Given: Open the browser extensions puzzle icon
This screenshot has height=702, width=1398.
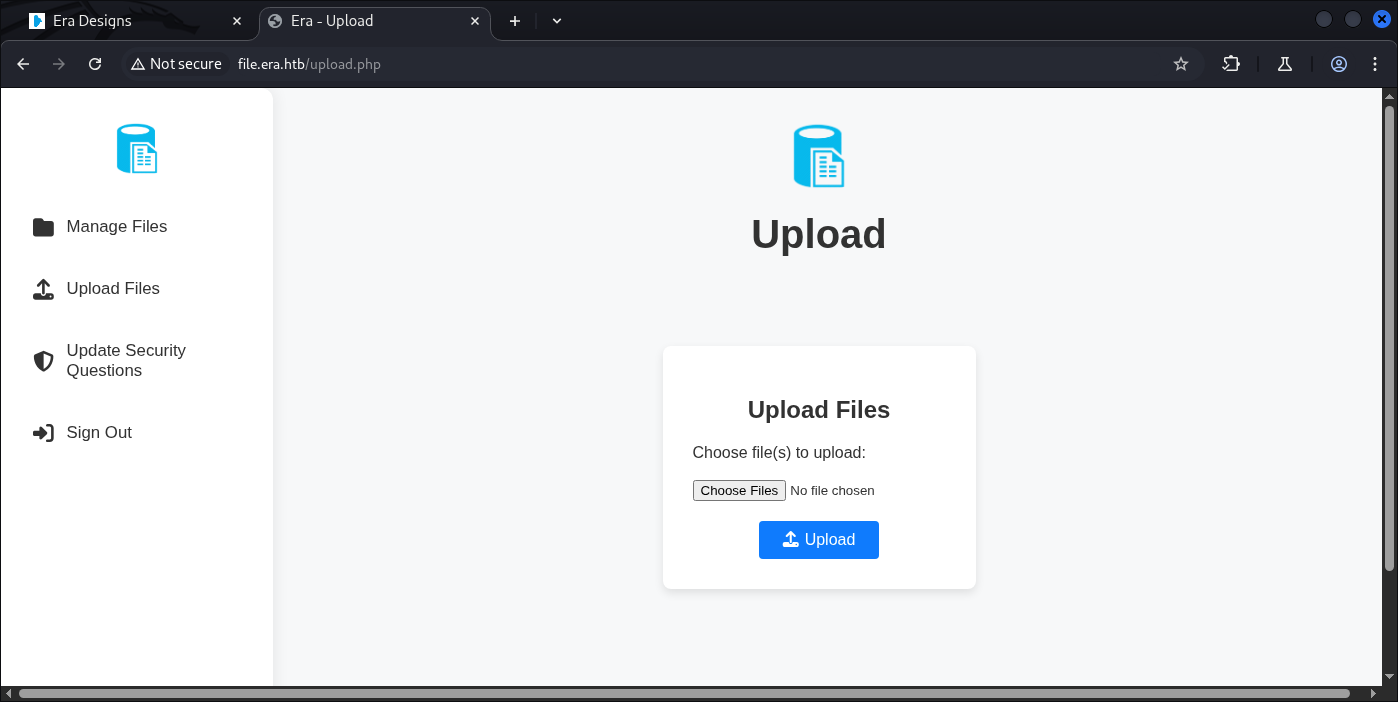Looking at the screenshot, I should tap(1231, 64).
